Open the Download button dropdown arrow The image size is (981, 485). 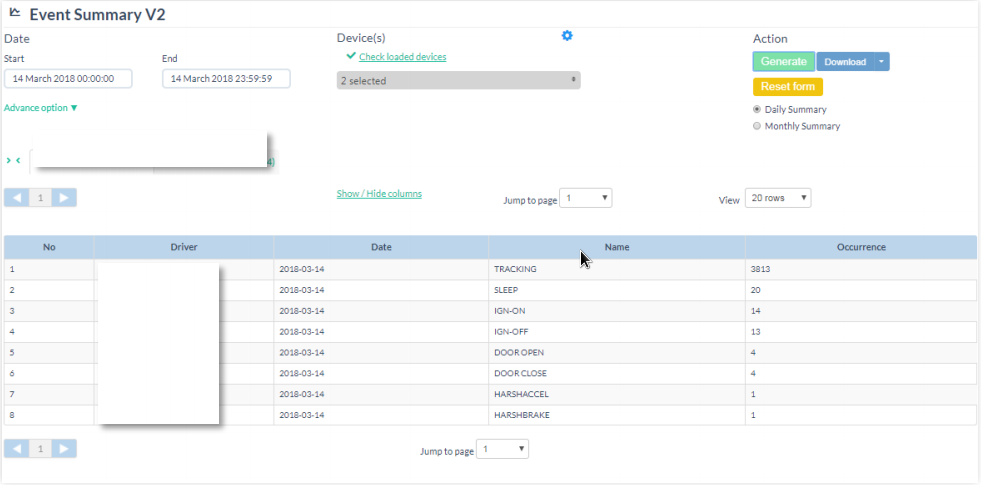tap(881, 62)
